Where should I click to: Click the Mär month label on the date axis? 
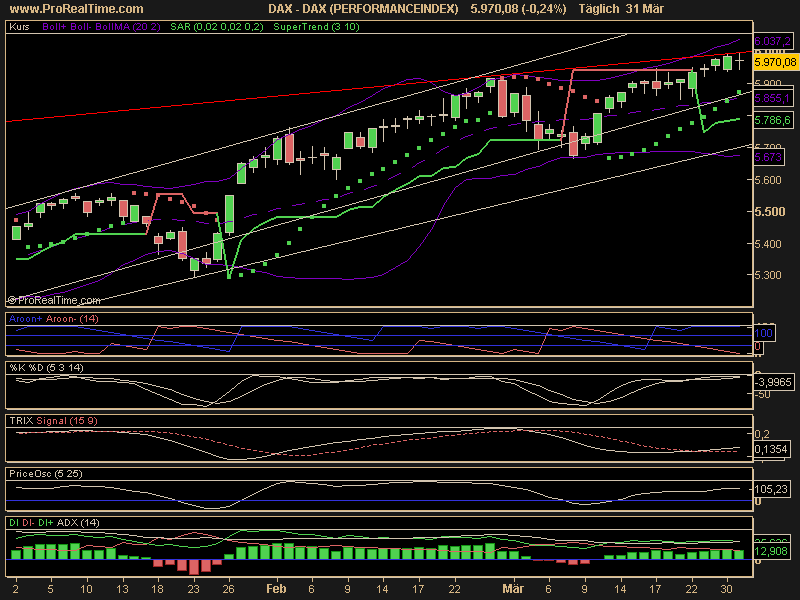pos(513,589)
